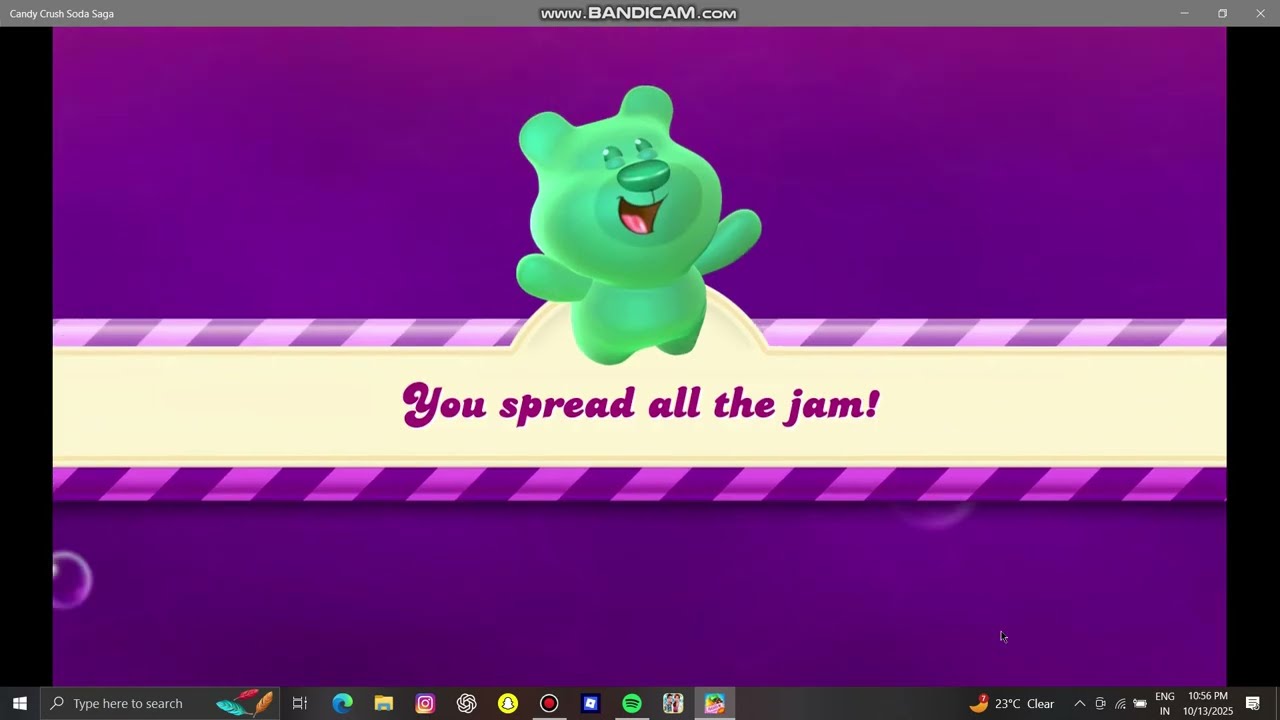Open Roblox from the taskbar
This screenshot has width=1280, height=720.
591,703
